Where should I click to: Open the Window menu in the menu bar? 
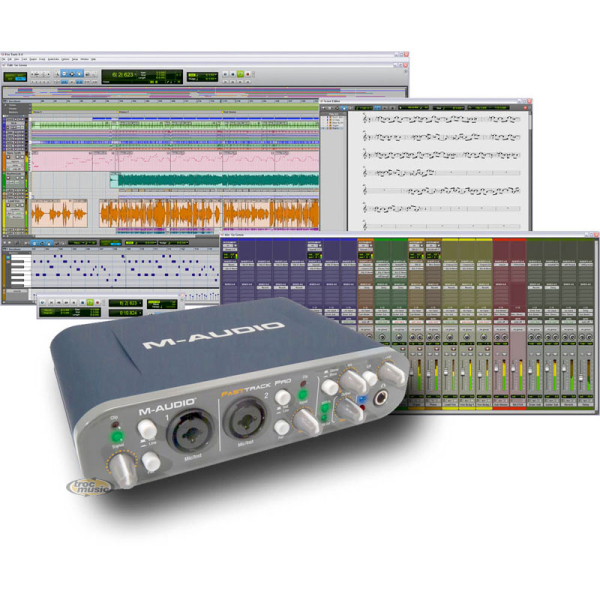point(85,59)
